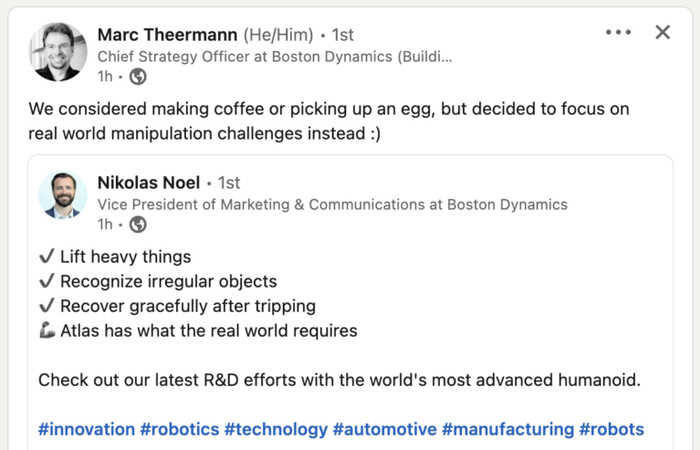Click the flexed arm emoji before Atlas
This screenshot has width=700, height=450.
(47, 331)
